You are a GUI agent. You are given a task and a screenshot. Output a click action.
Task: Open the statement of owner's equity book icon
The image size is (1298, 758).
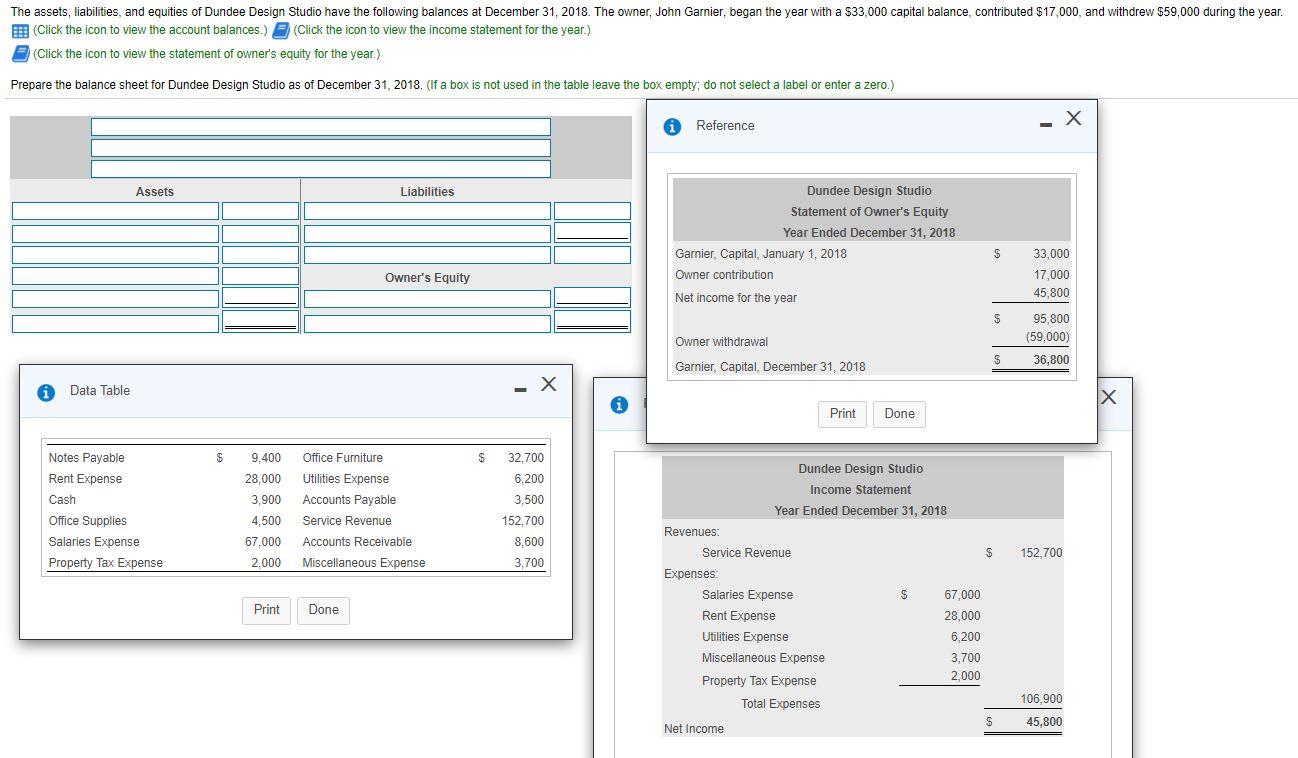click(20, 54)
